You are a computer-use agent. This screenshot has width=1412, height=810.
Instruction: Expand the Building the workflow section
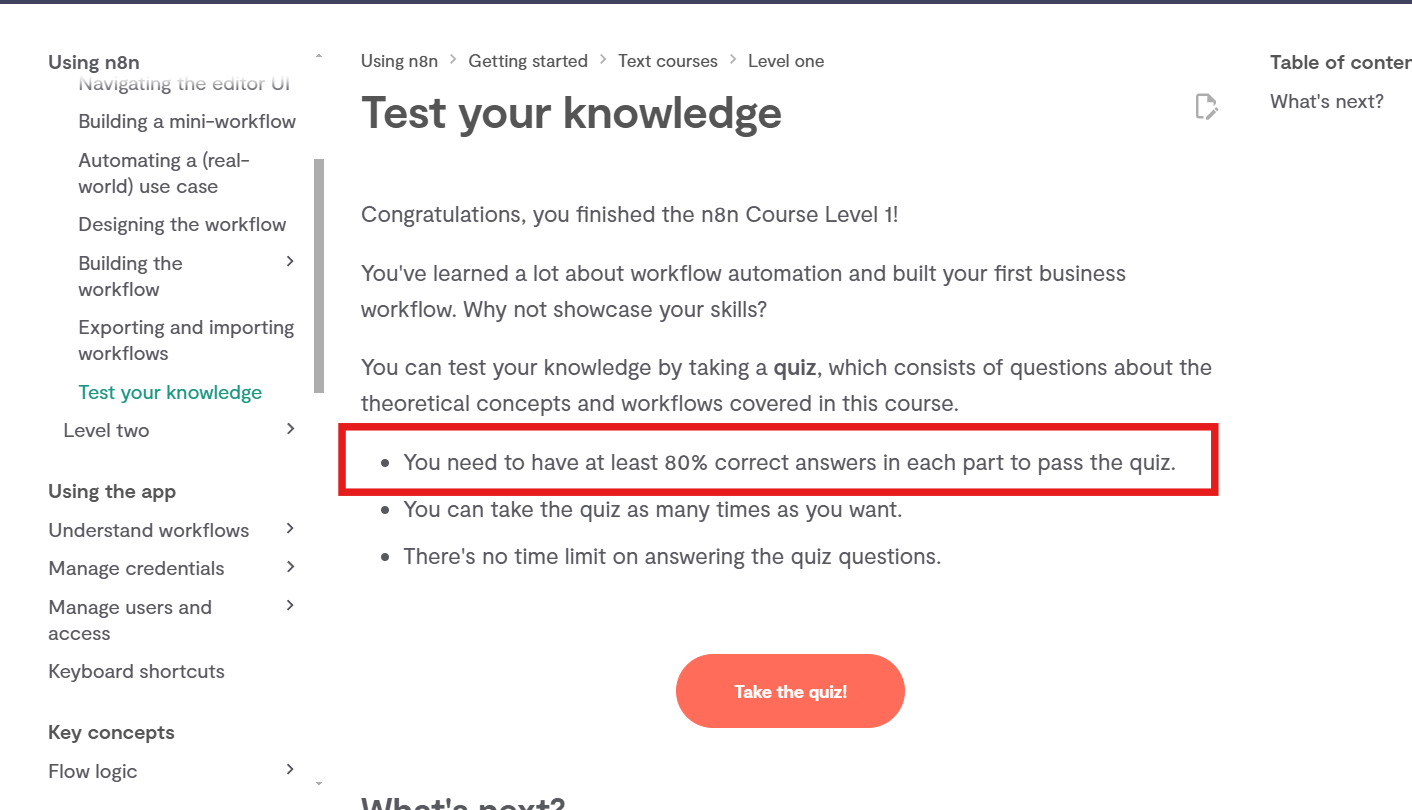[x=290, y=262]
